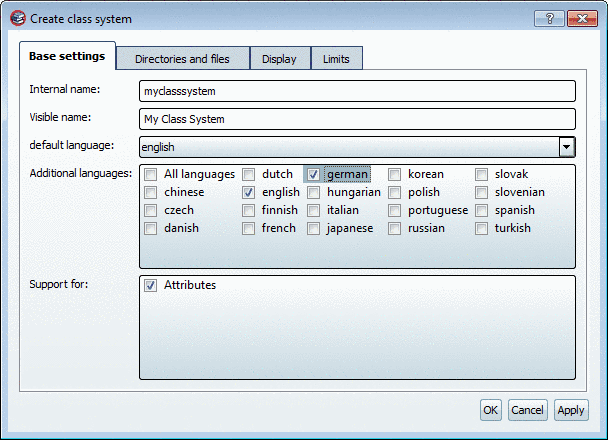Open the default language dropdown arrow
The width and height of the screenshot is (608, 440).
(x=566, y=147)
